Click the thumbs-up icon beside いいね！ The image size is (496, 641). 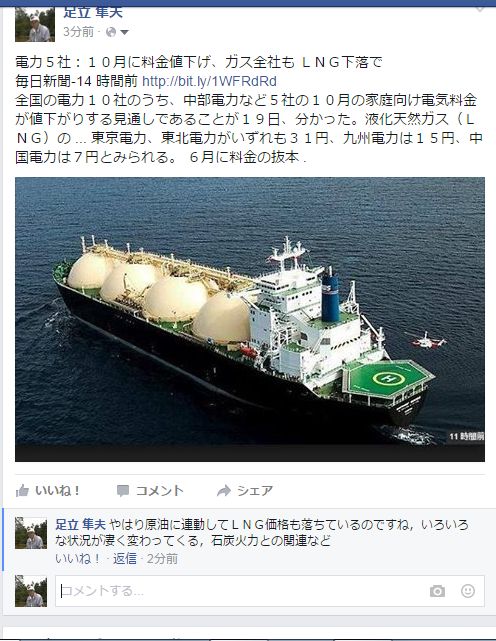pos(22,490)
